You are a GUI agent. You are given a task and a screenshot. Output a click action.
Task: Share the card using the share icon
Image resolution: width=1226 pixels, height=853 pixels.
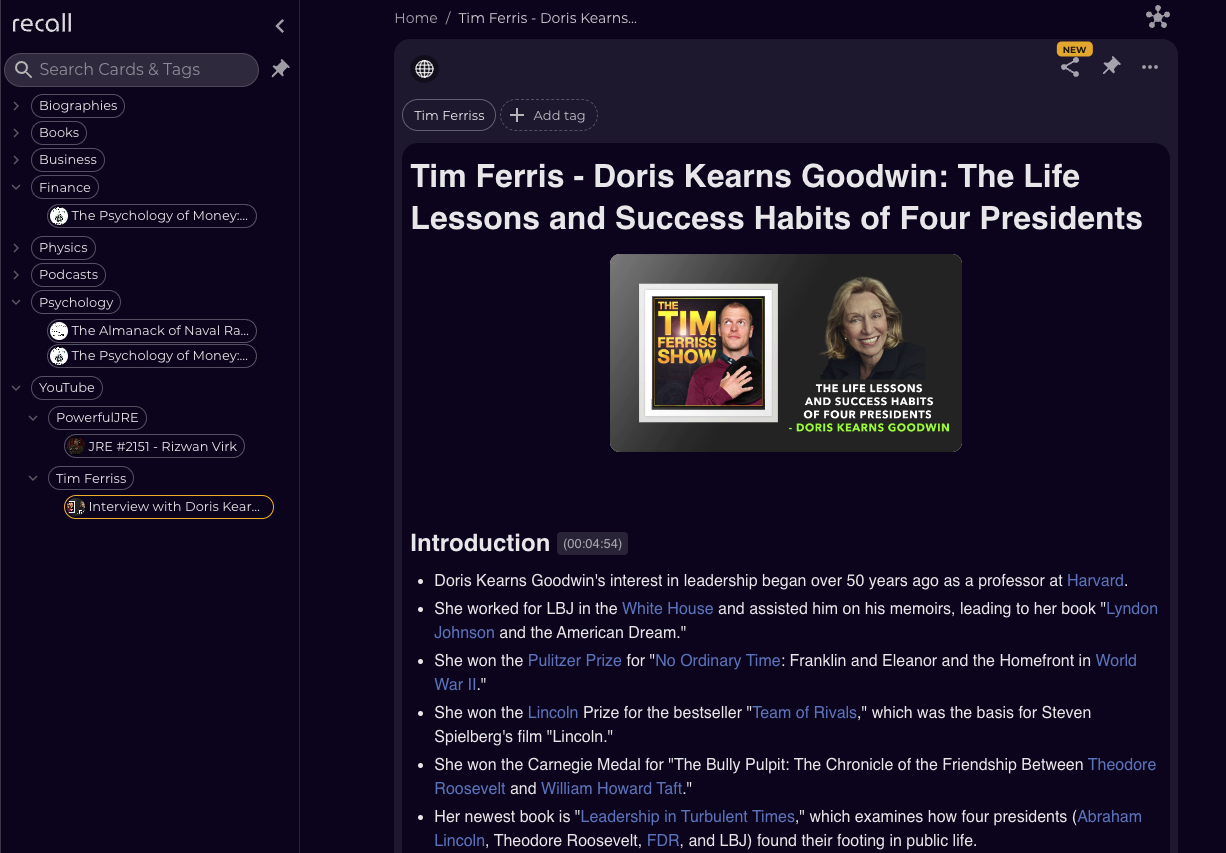pos(1070,67)
